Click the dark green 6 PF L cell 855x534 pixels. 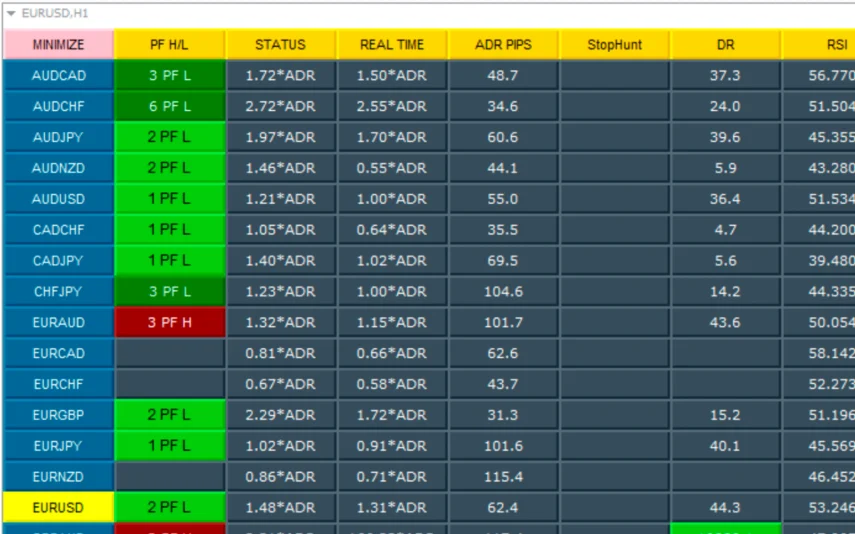pyautogui.click(x=169, y=107)
